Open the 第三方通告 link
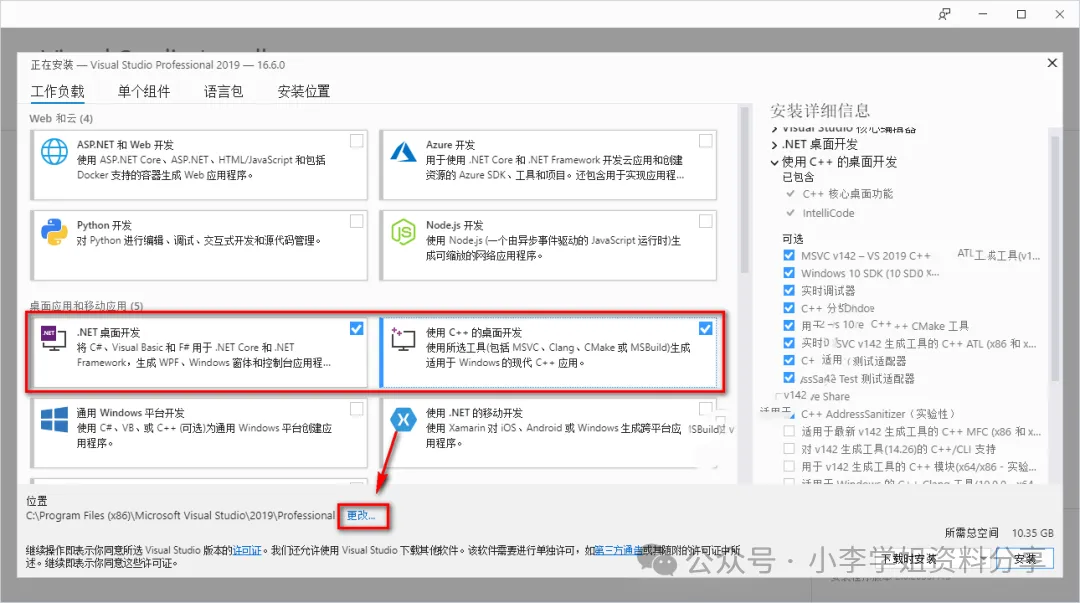 tap(618, 550)
